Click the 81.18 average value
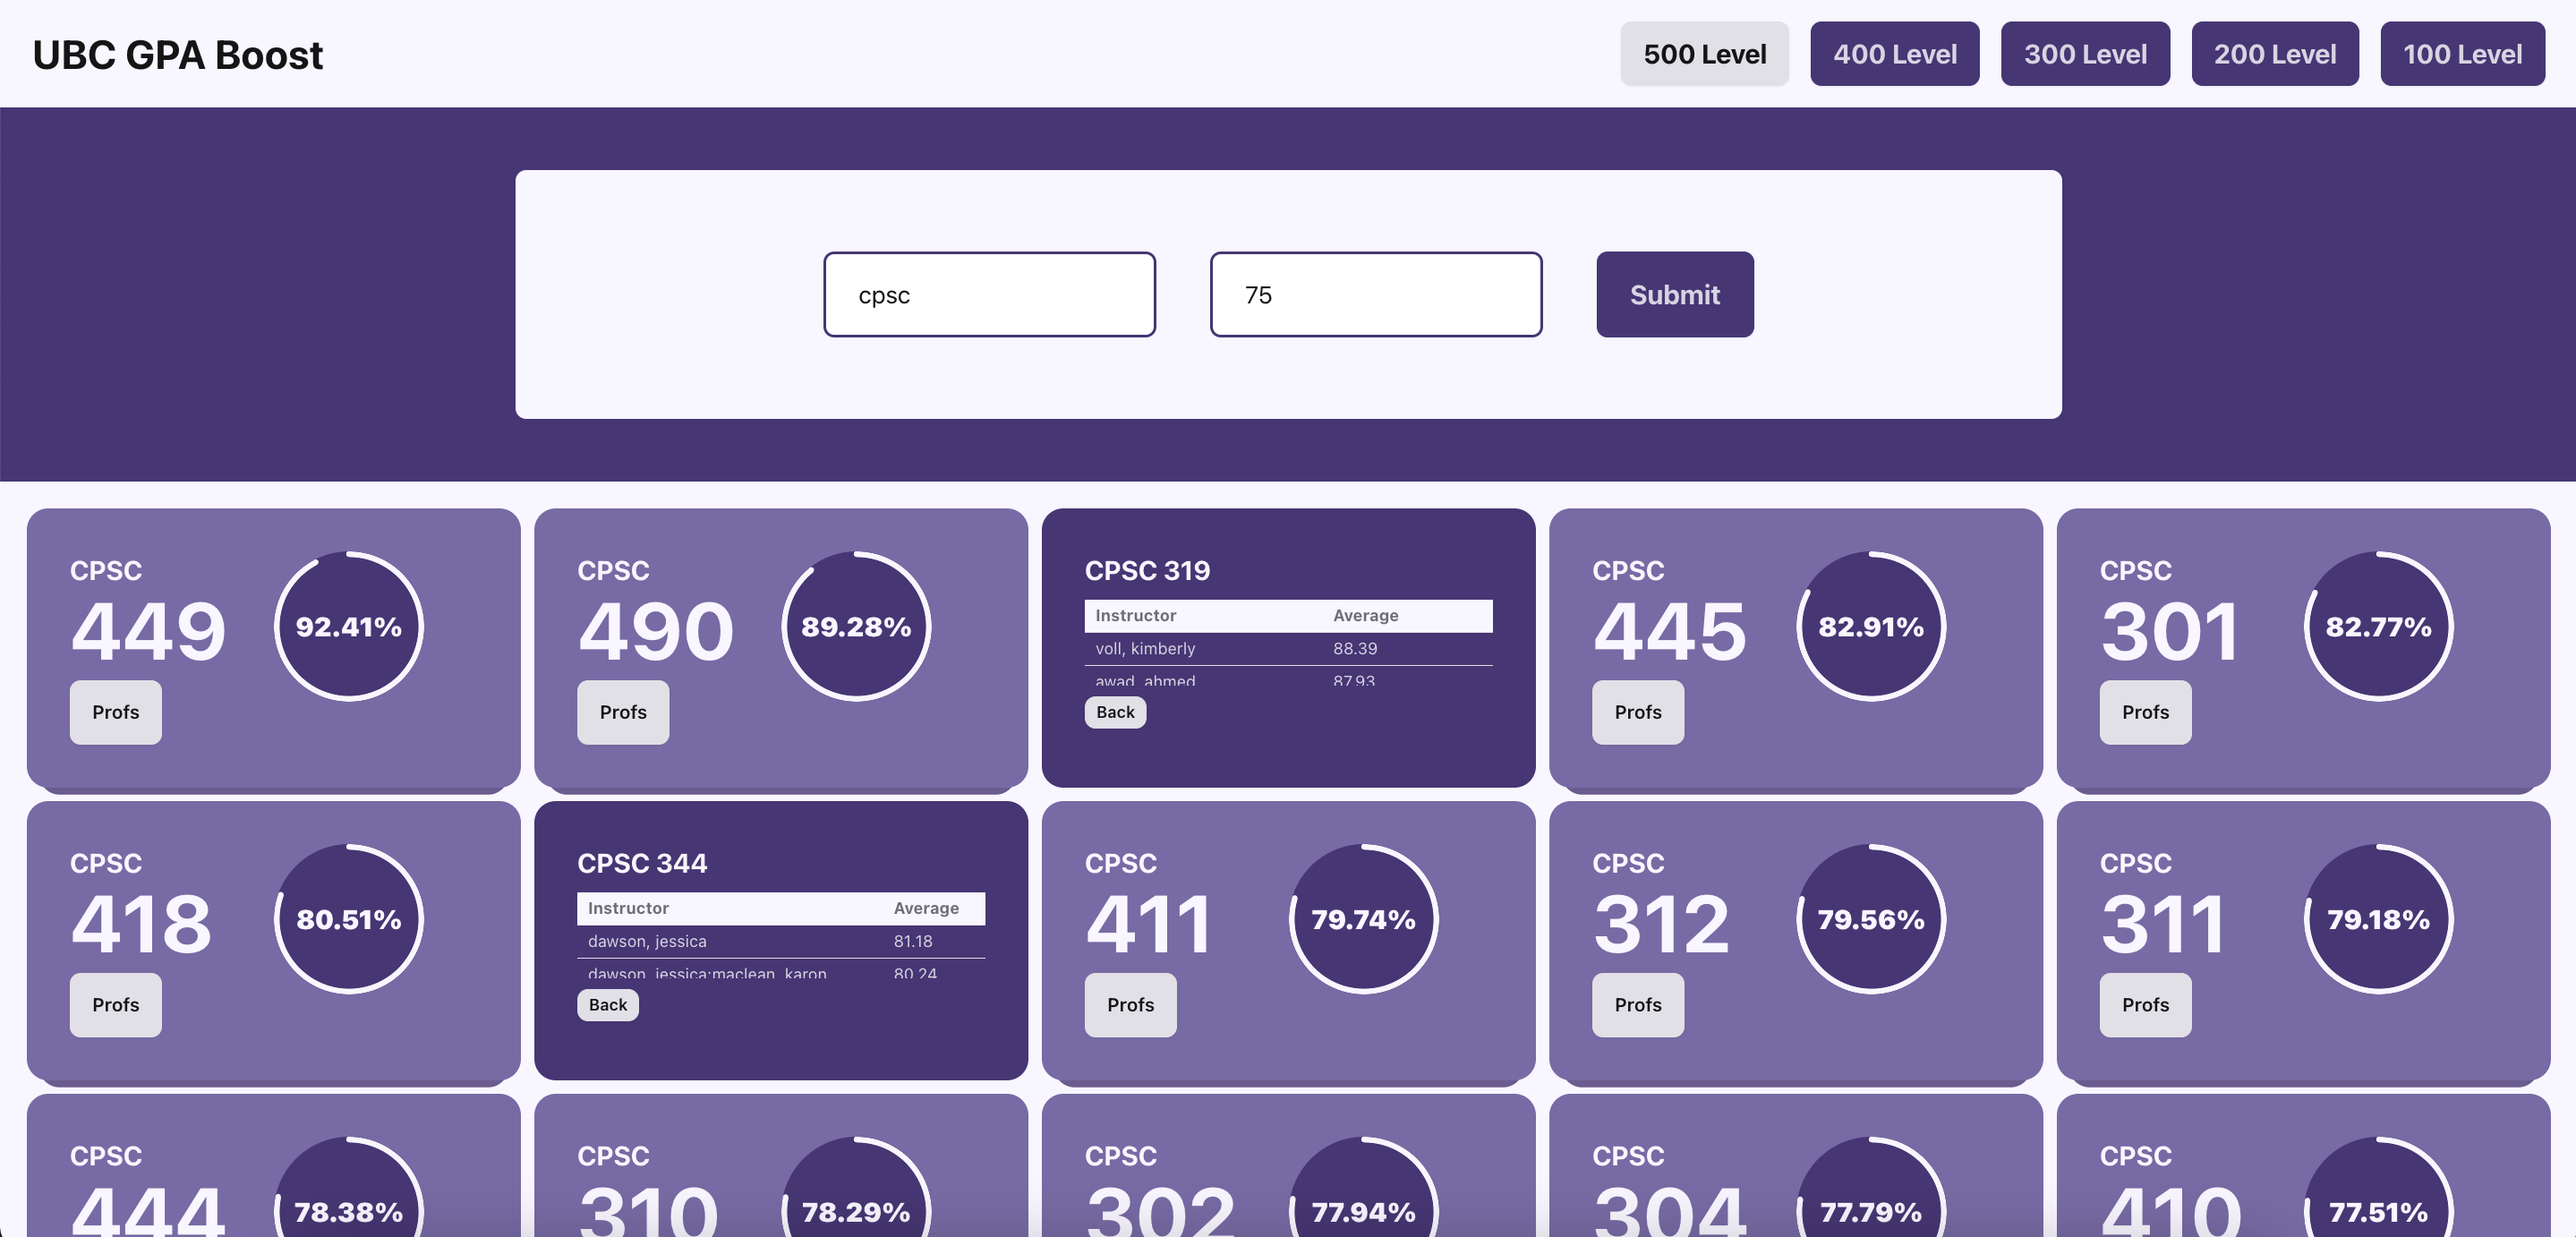This screenshot has height=1237, width=2576. click(x=913, y=942)
